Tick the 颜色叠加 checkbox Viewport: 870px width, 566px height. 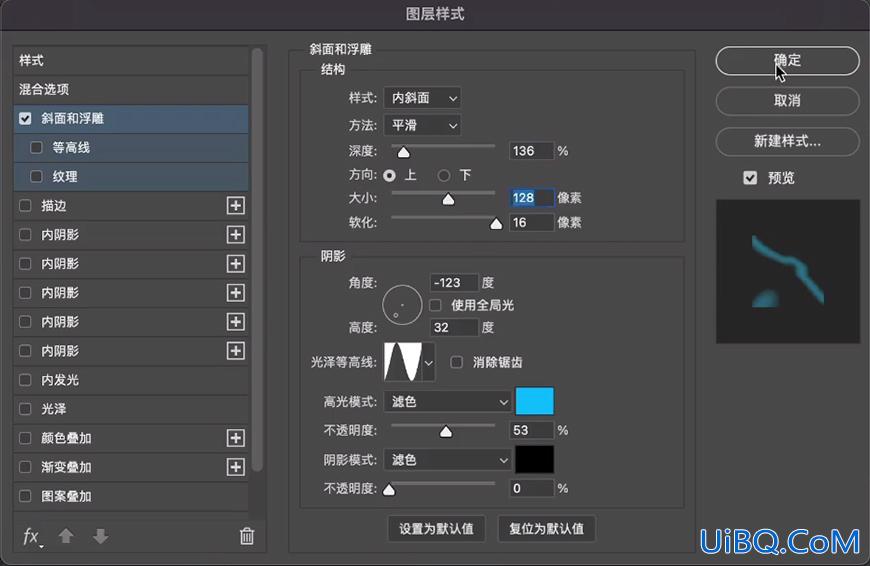pyautogui.click(x=25, y=438)
